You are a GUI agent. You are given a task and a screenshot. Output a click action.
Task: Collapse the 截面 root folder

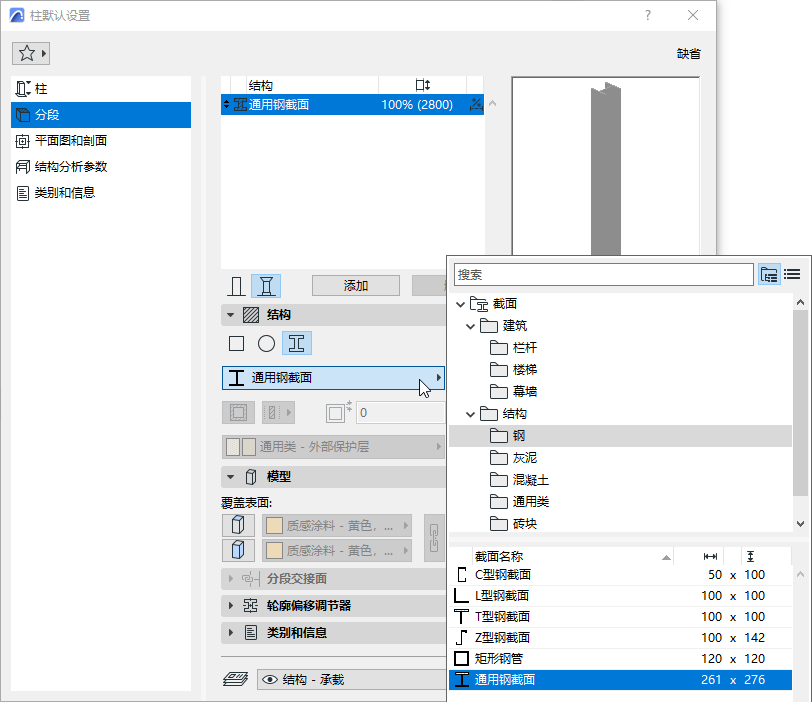[x=460, y=304]
